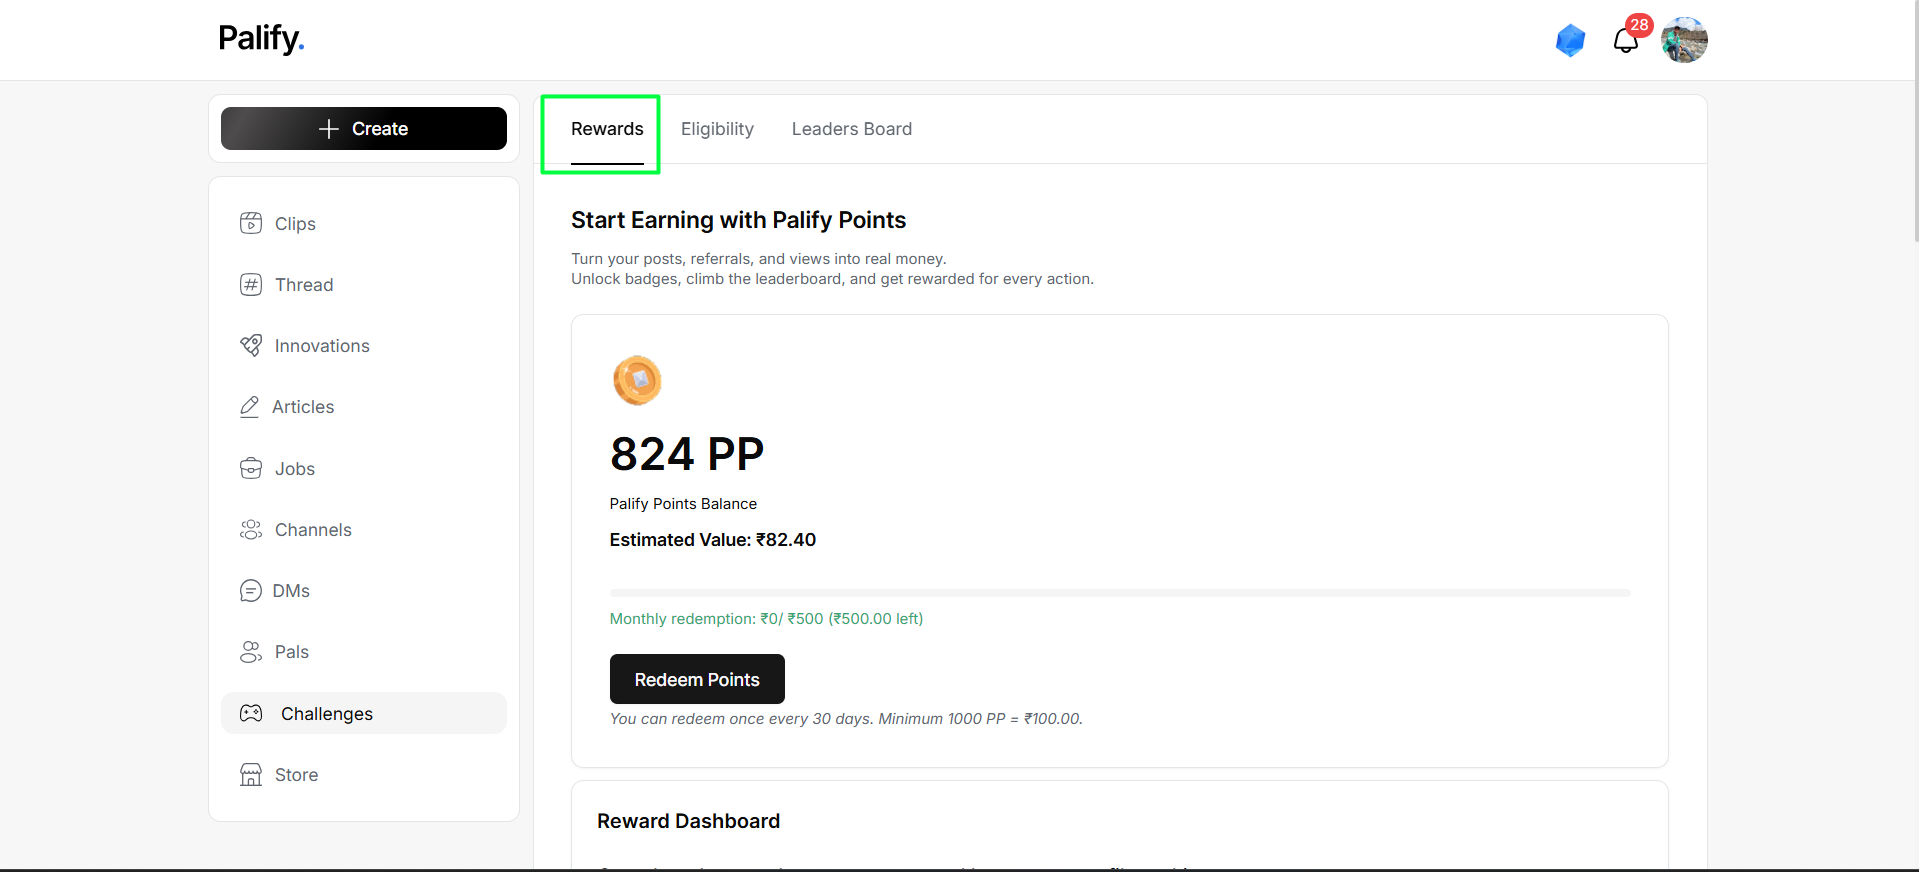
Task: Click the Thread hashtag icon
Action: pyautogui.click(x=251, y=284)
